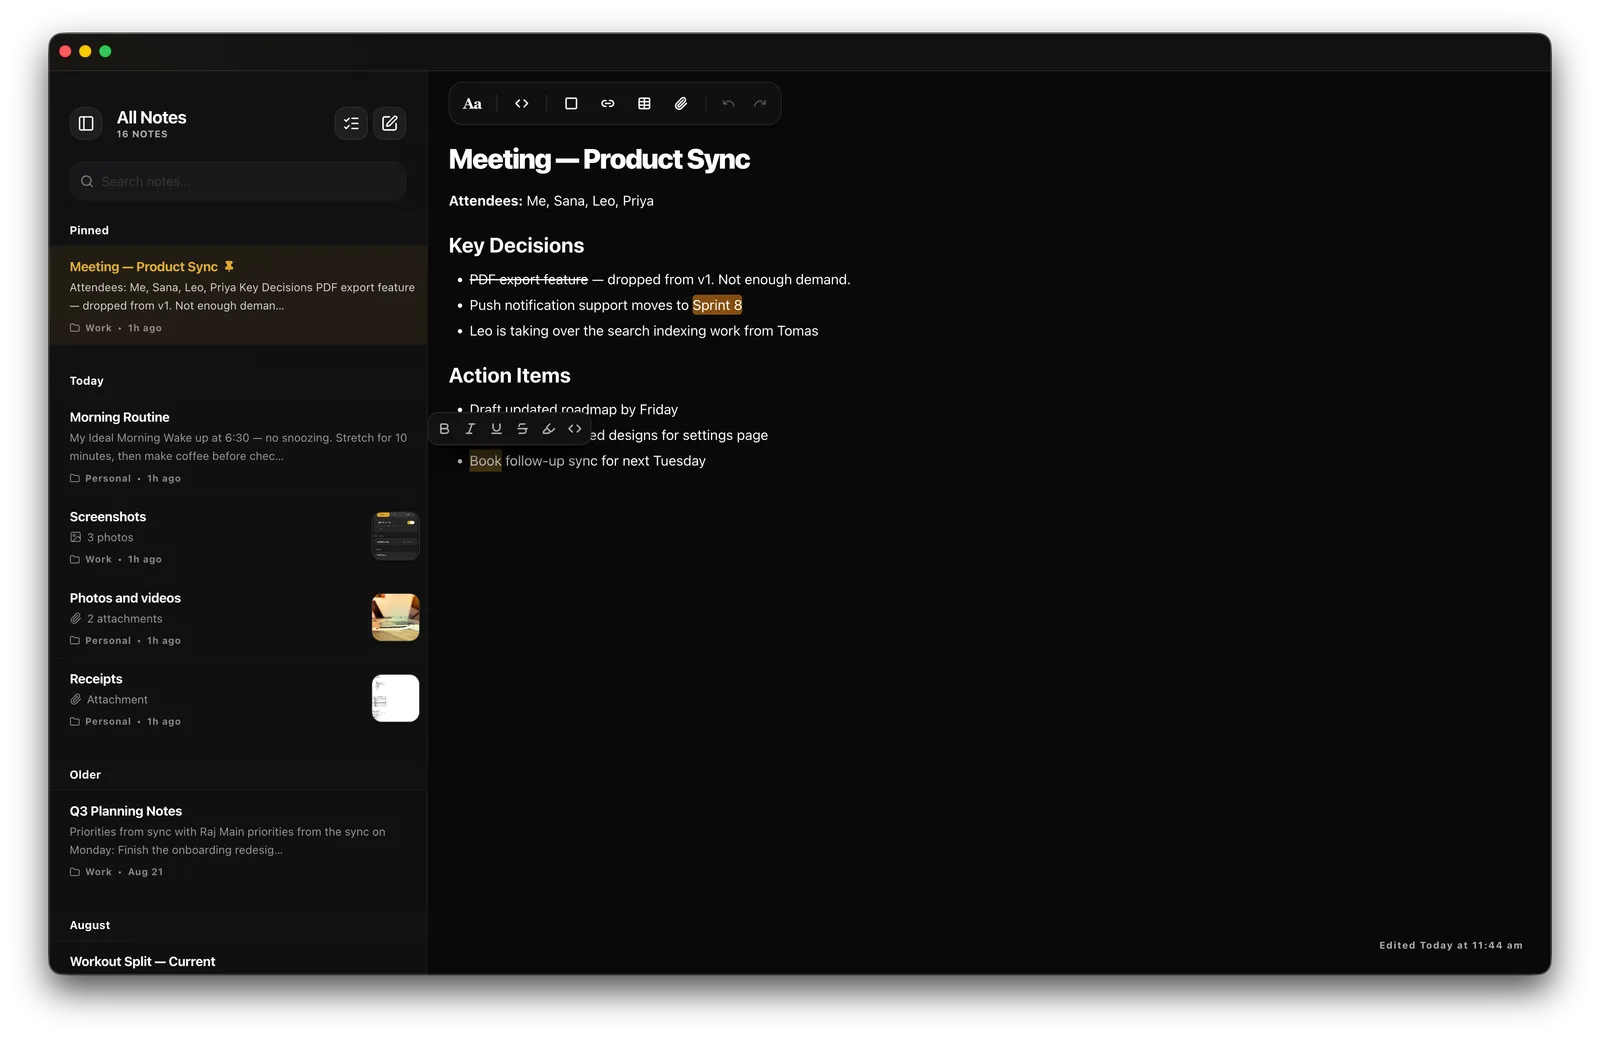The height and width of the screenshot is (1039, 1600).
Task: Highlight selection with the marker icon
Action: tap(548, 429)
